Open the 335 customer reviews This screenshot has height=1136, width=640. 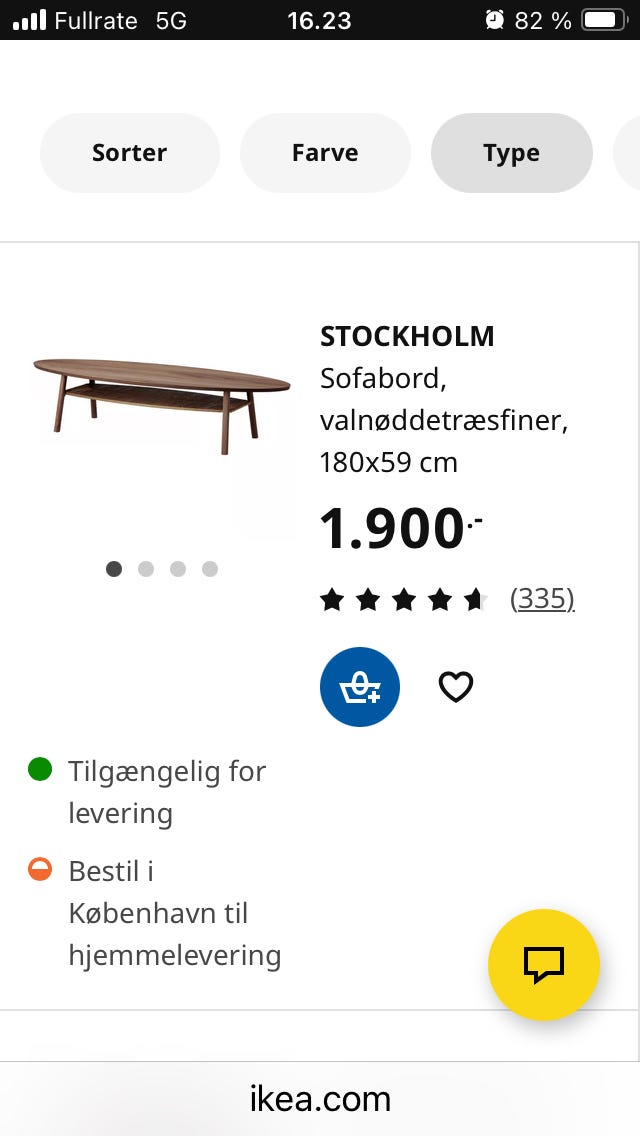pos(543,597)
